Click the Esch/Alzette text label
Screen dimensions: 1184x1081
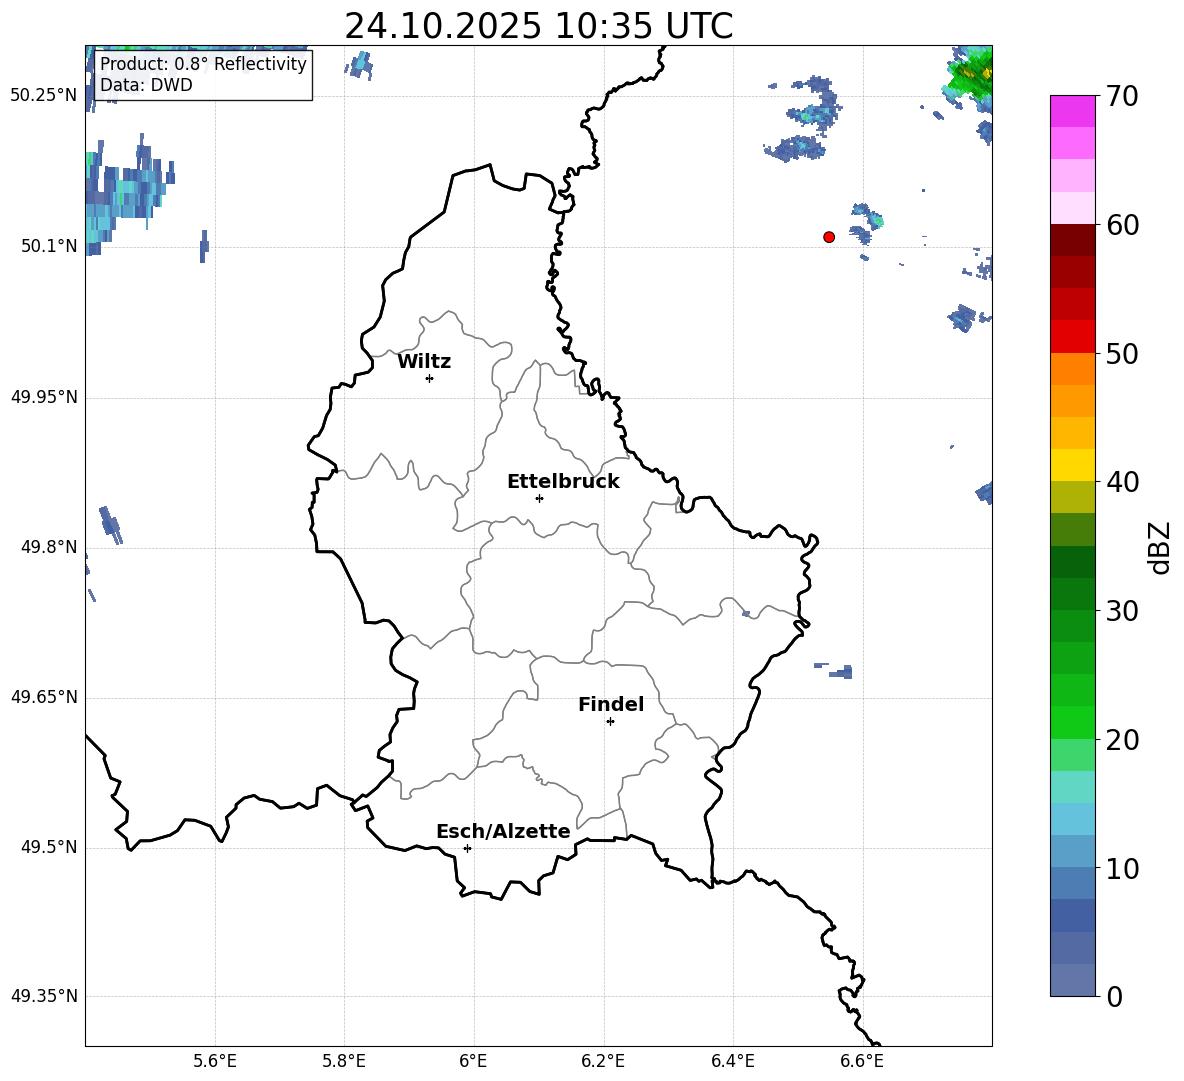pos(503,832)
